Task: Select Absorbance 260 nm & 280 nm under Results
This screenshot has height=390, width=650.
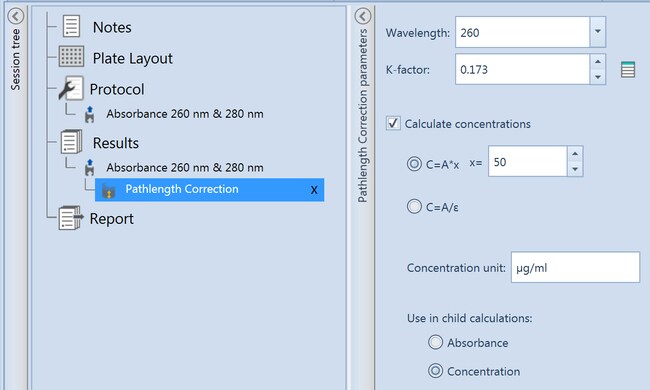Action: tap(185, 167)
